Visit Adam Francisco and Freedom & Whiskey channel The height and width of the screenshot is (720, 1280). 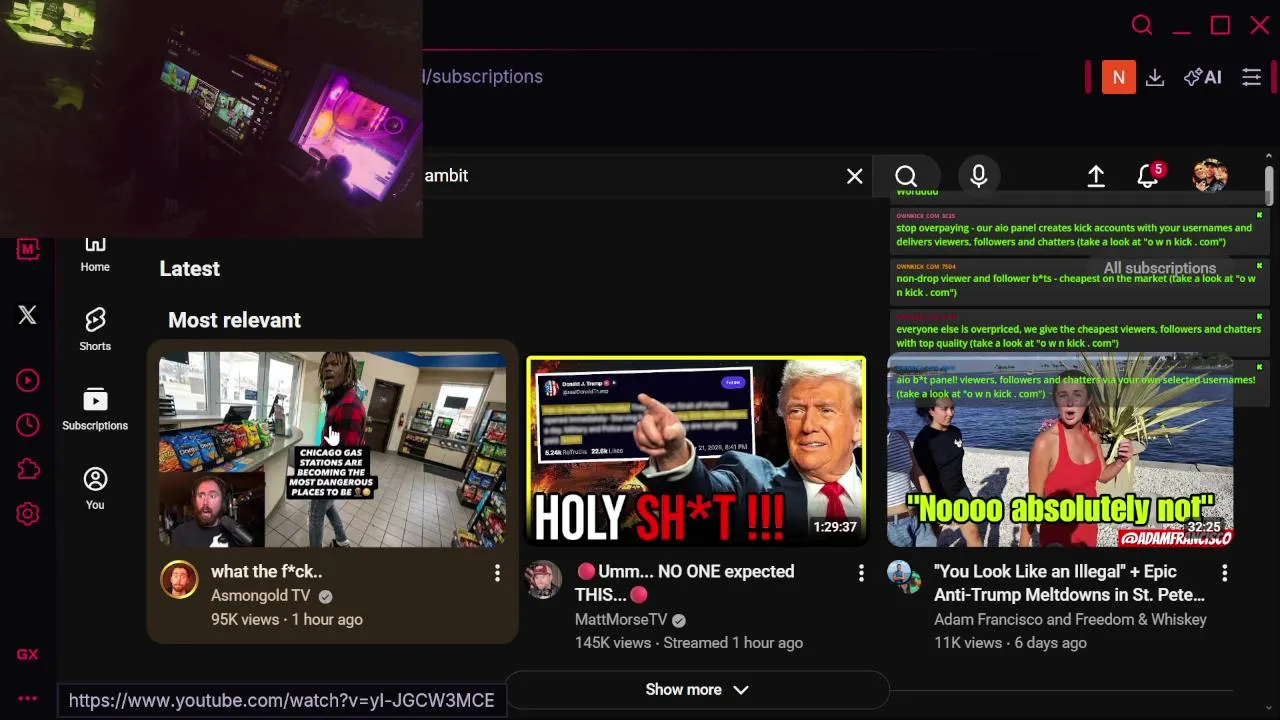click(x=1070, y=620)
